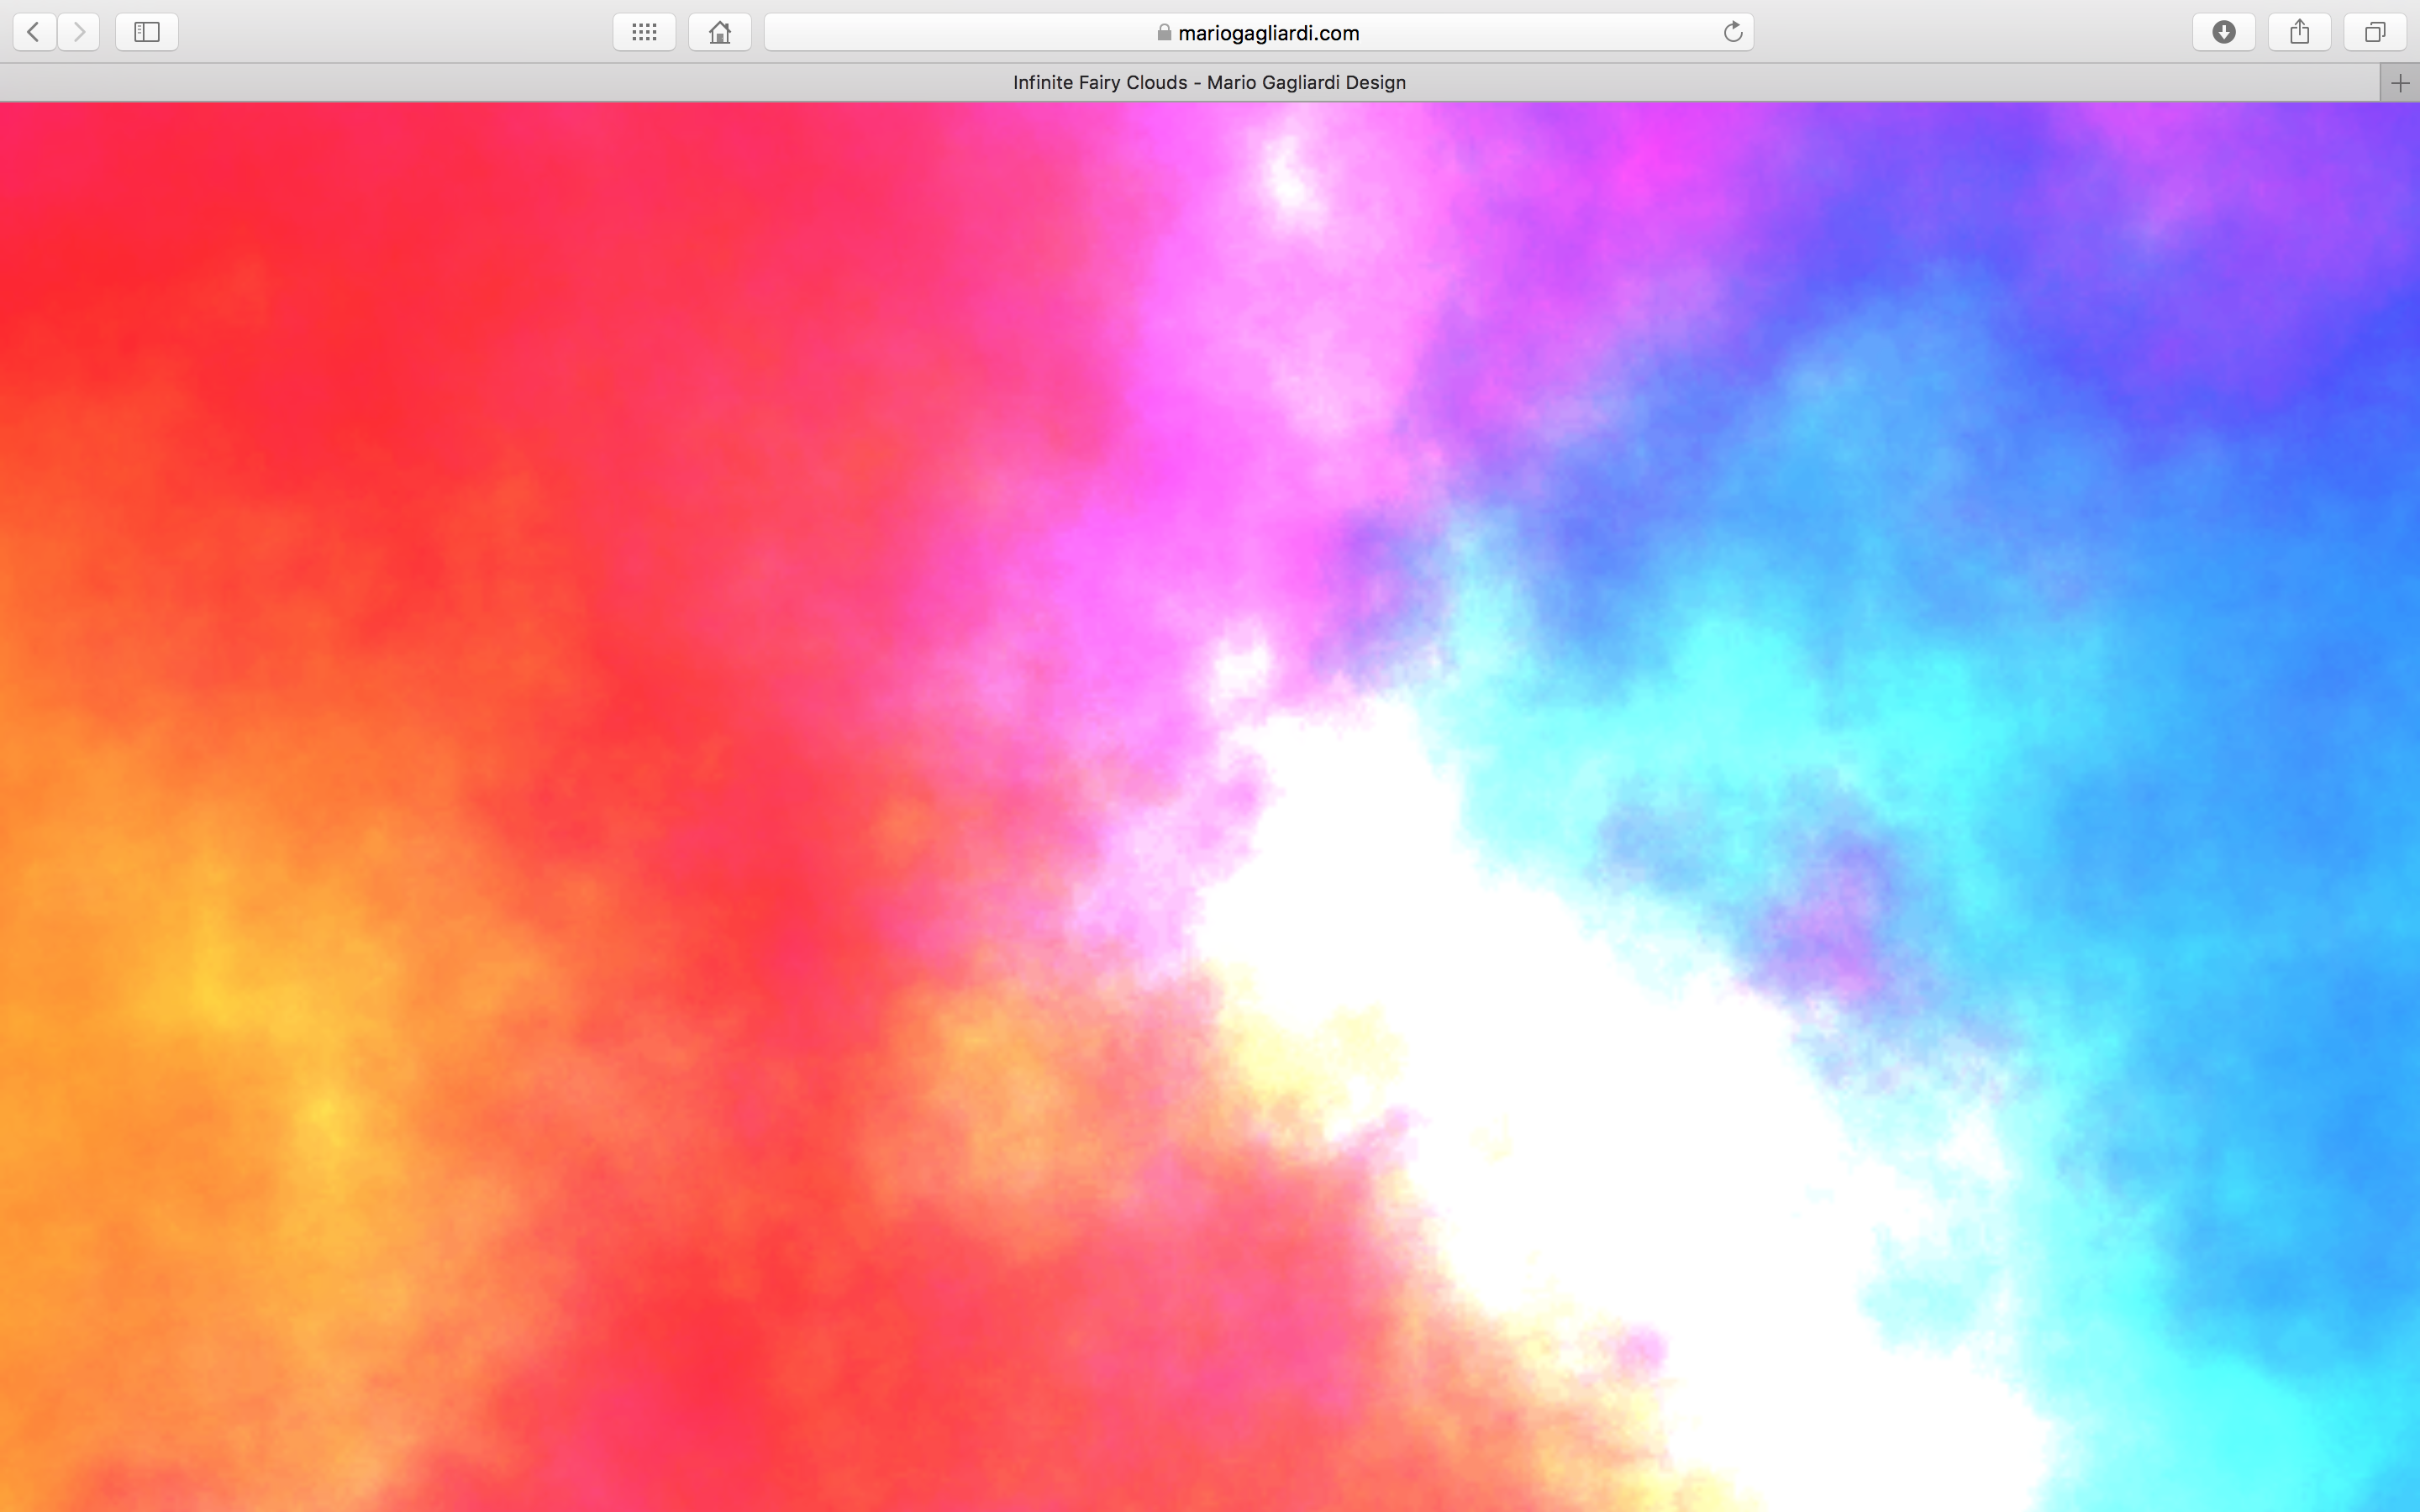
Task: Click the mariogagliardi.com address field
Action: coord(1258,32)
